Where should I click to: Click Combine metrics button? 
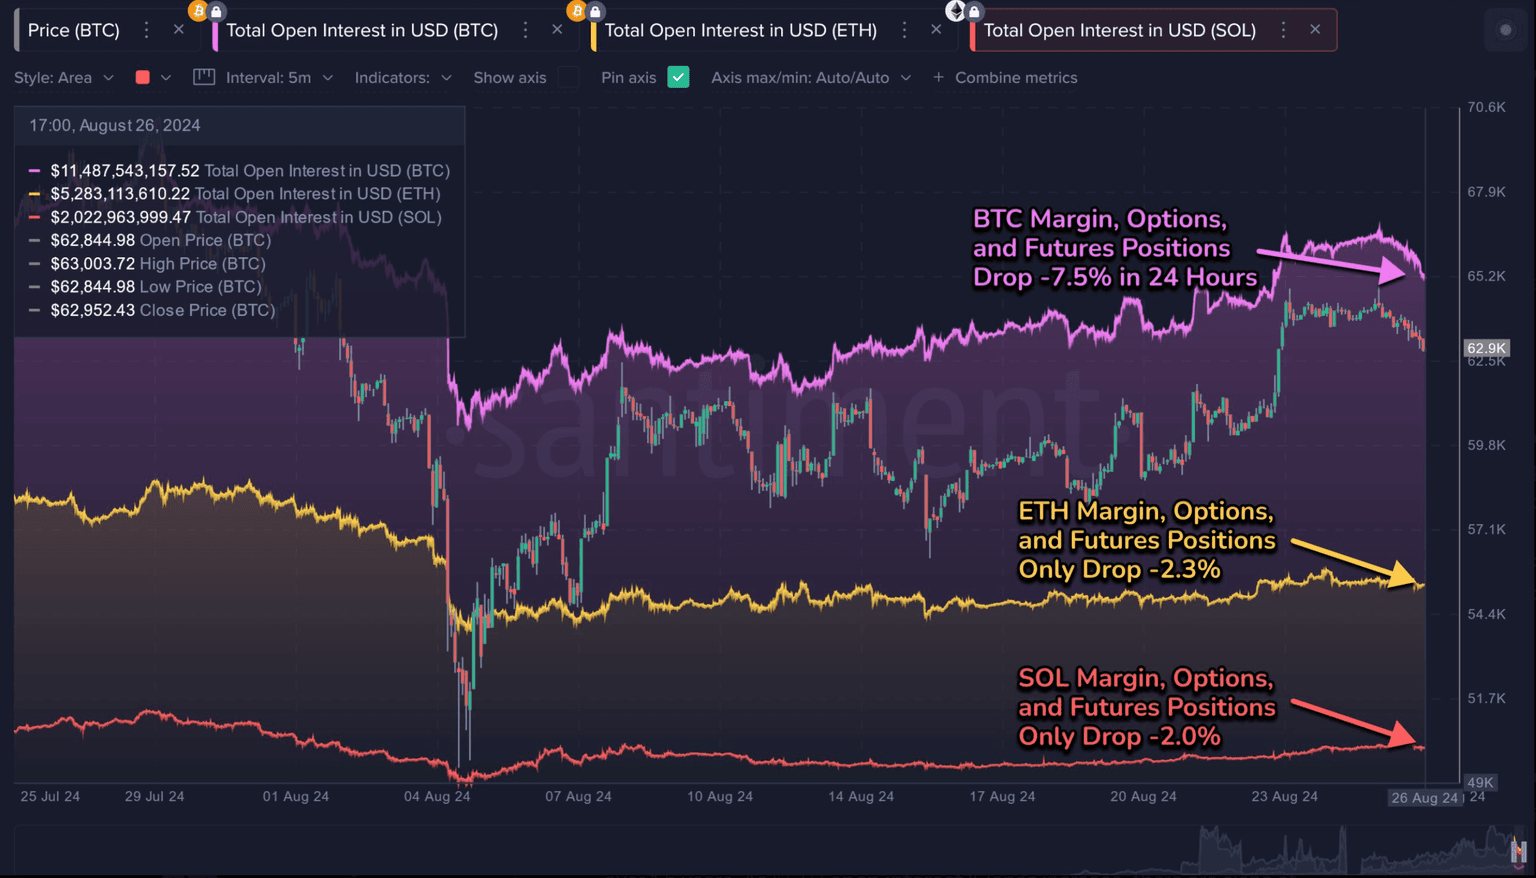(x=1005, y=77)
